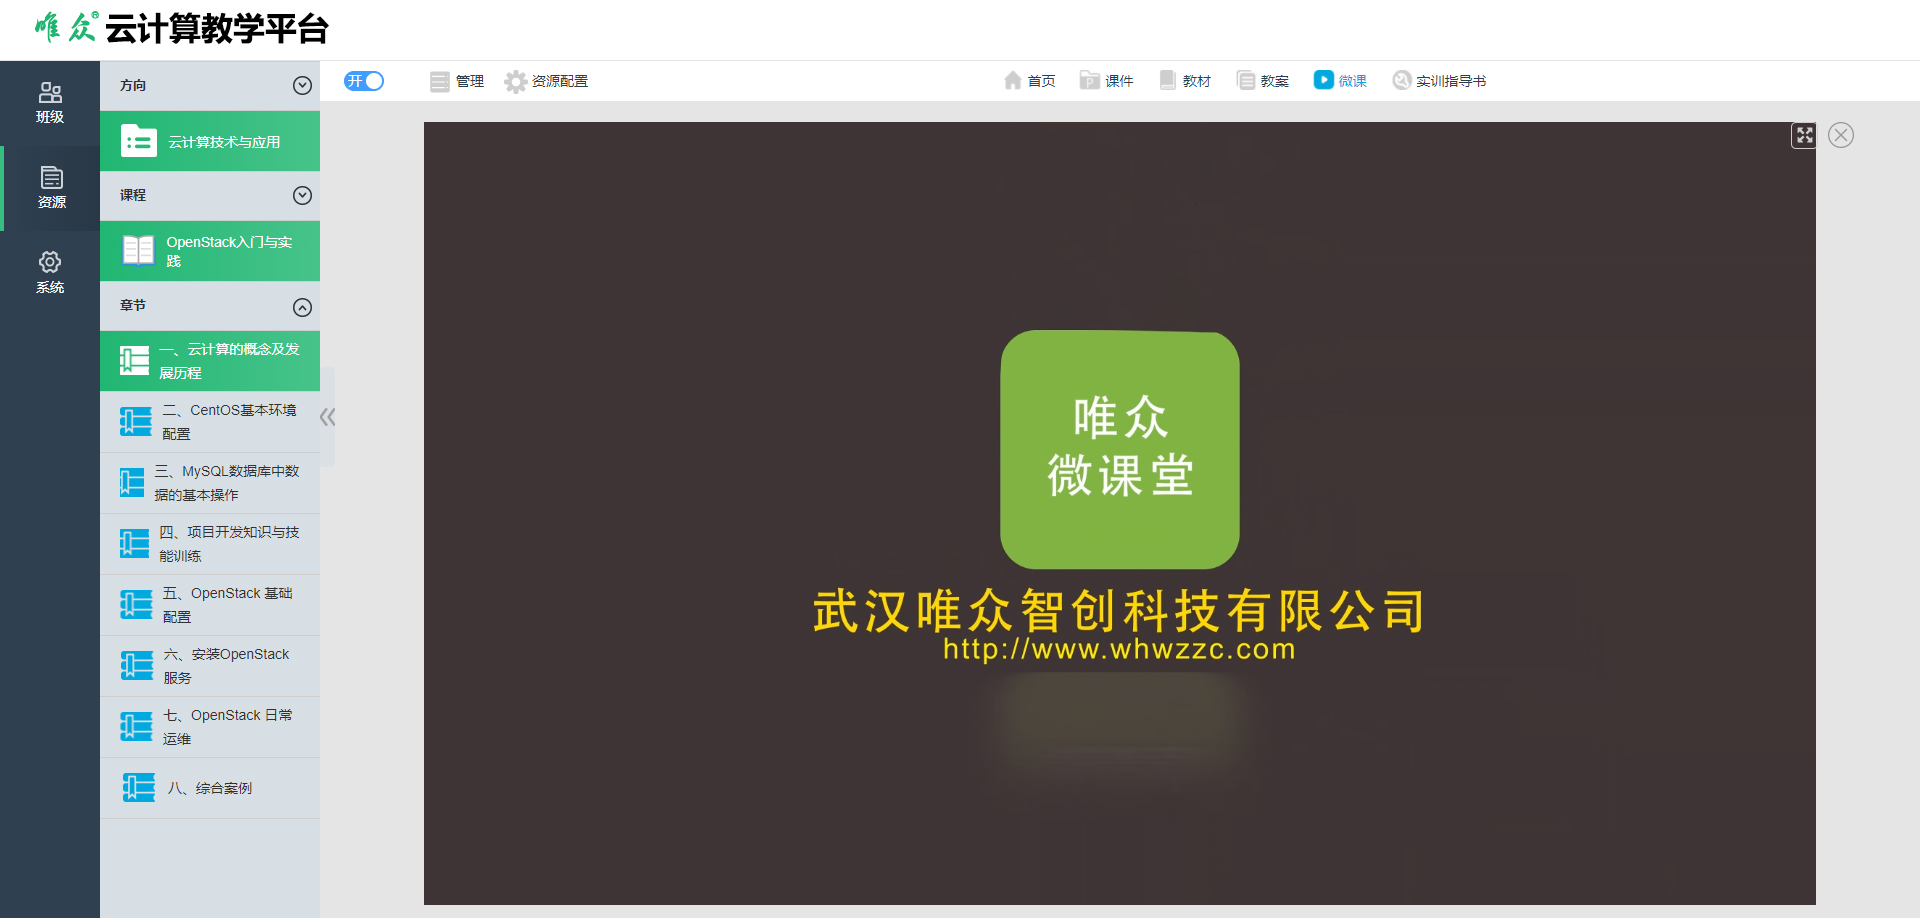Click the 安装OpenStack服务 chapter icon
The width and height of the screenshot is (1920, 918).
[x=137, y=665]
